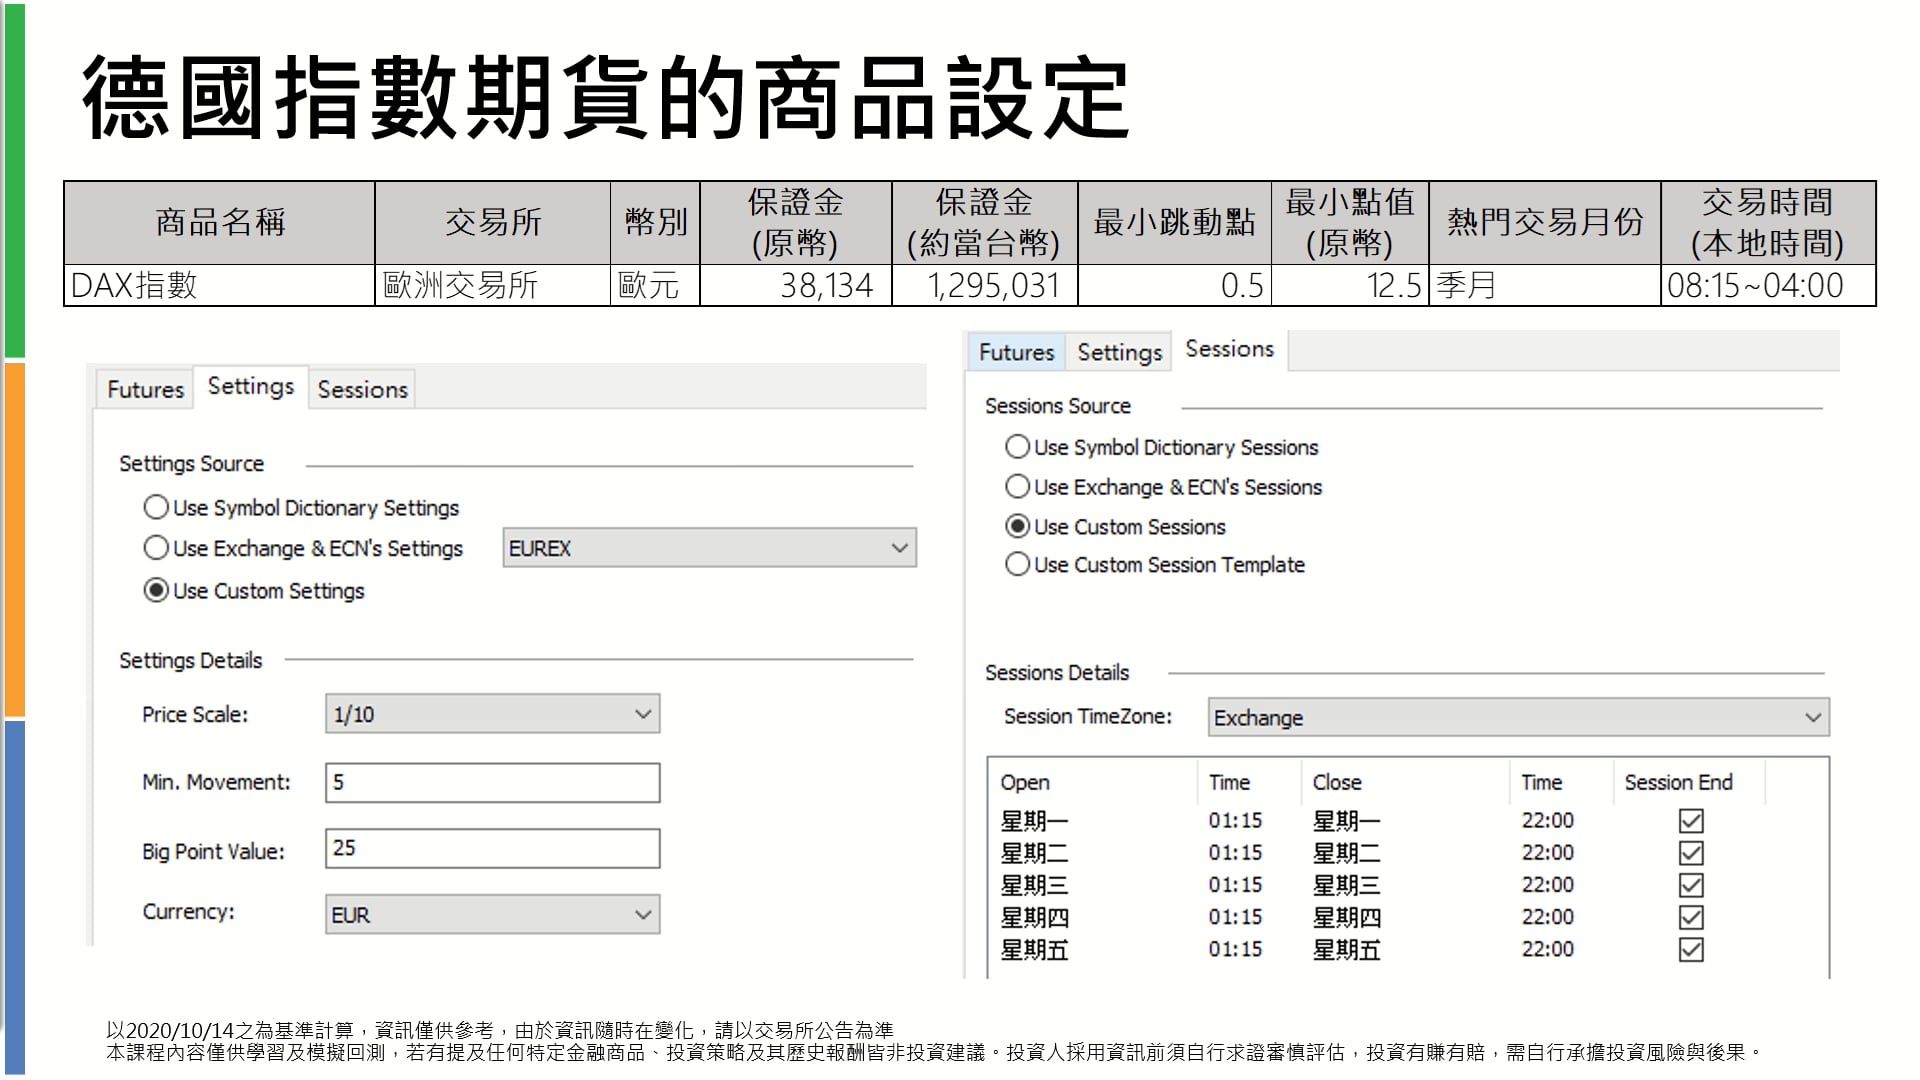The height and width of the screenshot is (1080, 1920).
Task: Toggle Session End checkbox for 星期五
Action: point(1691,949)
